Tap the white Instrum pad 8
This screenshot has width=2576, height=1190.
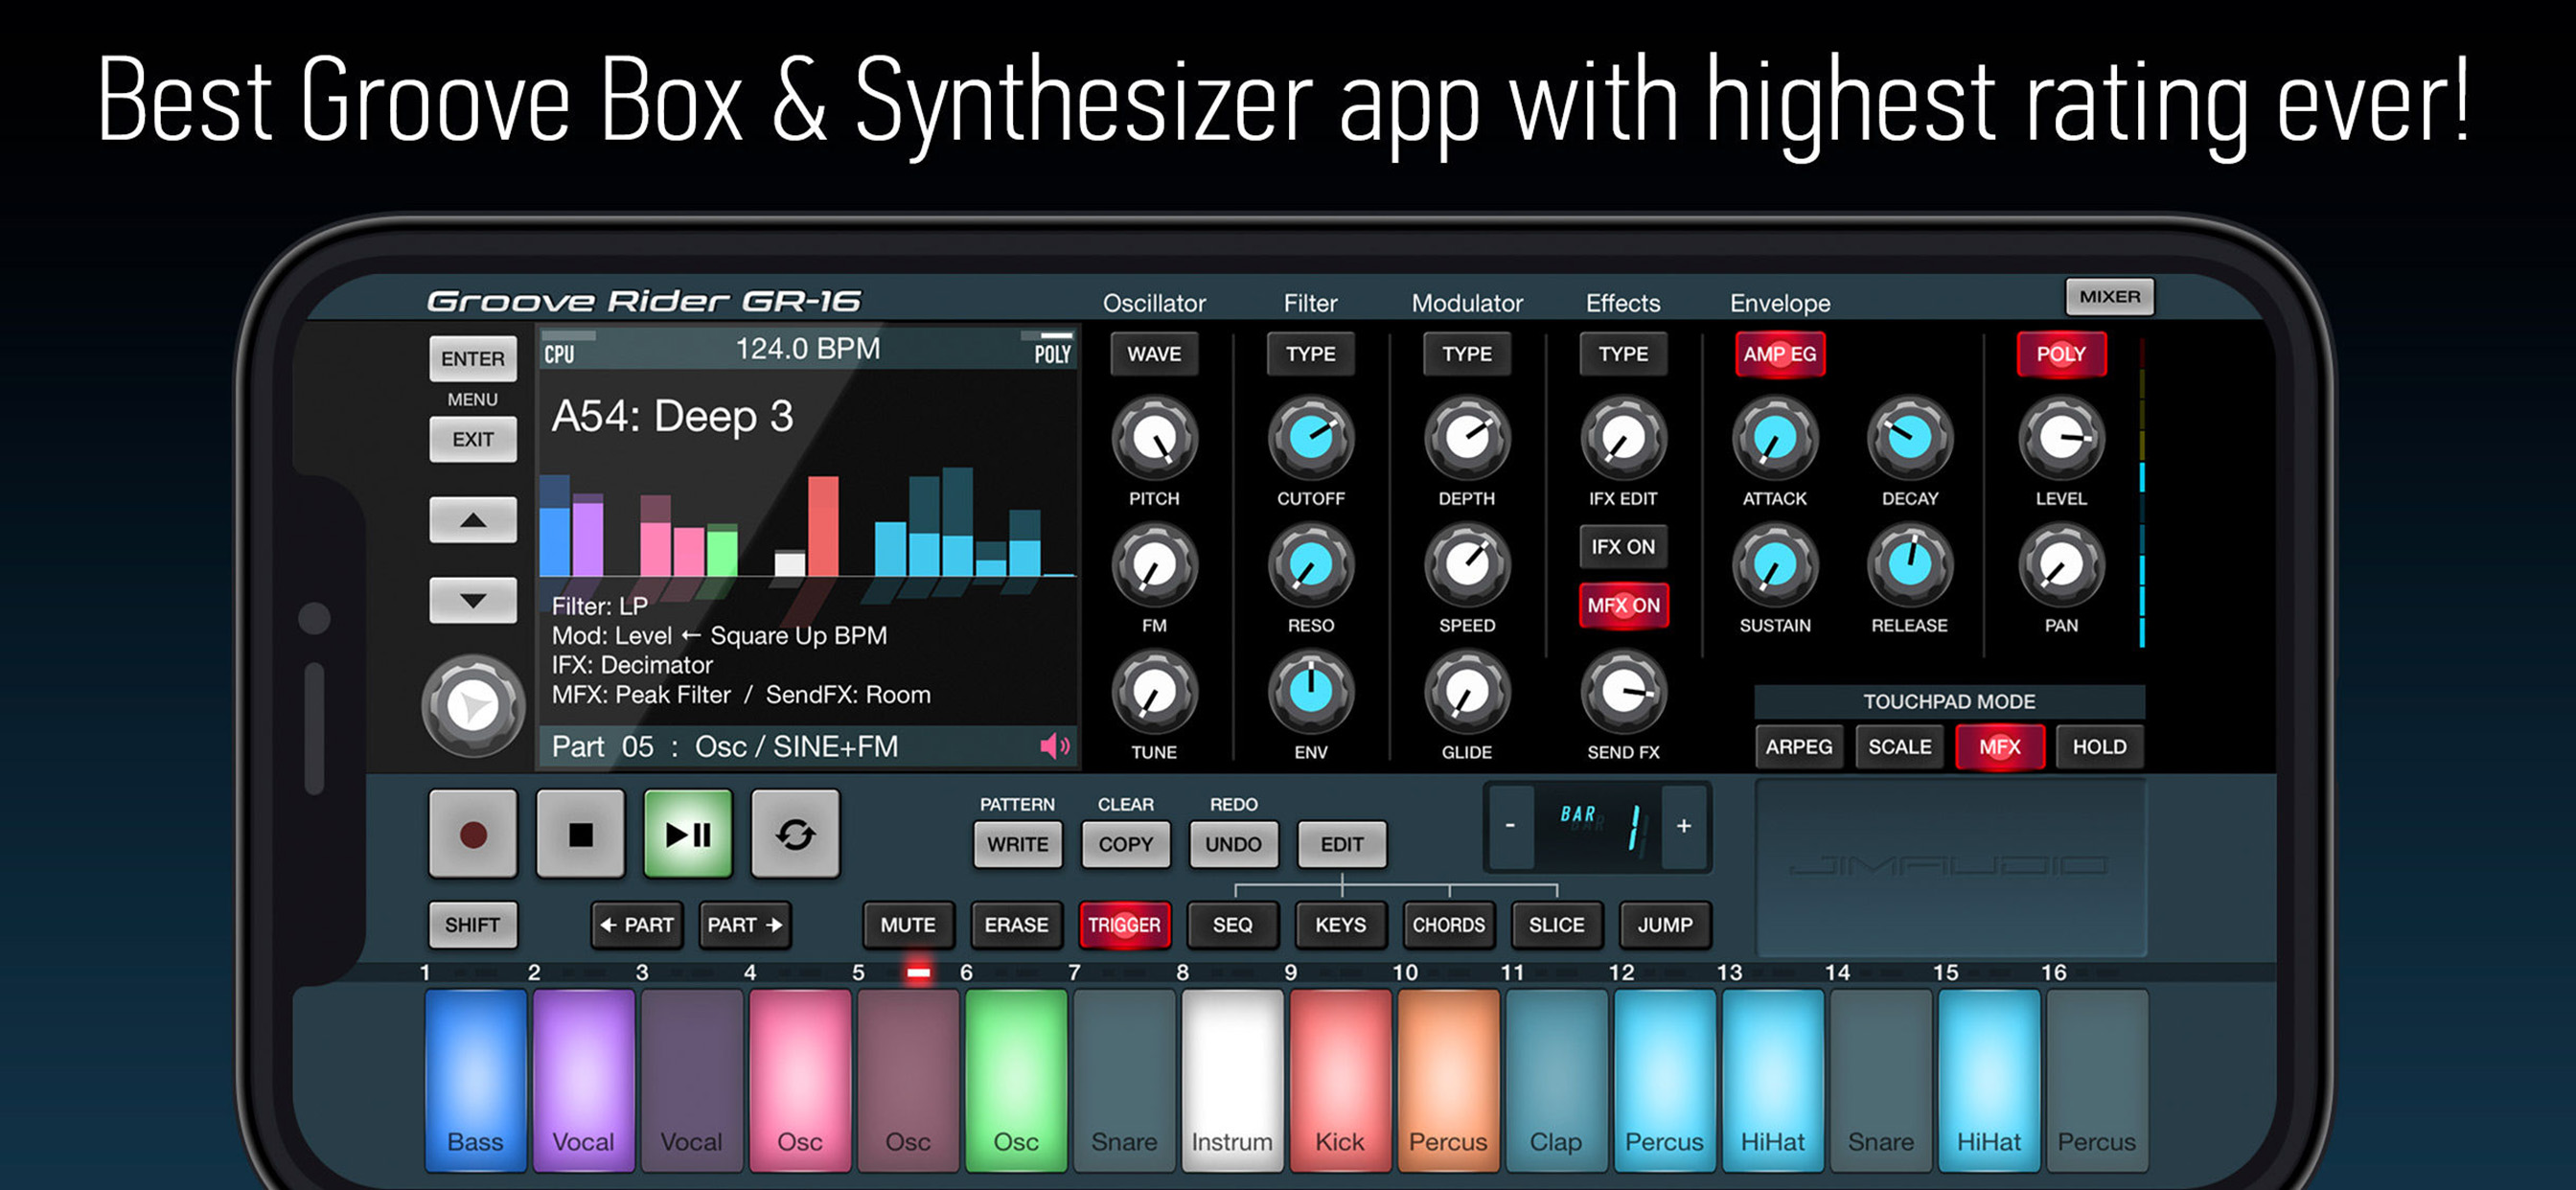[x=1232, y=1081]
